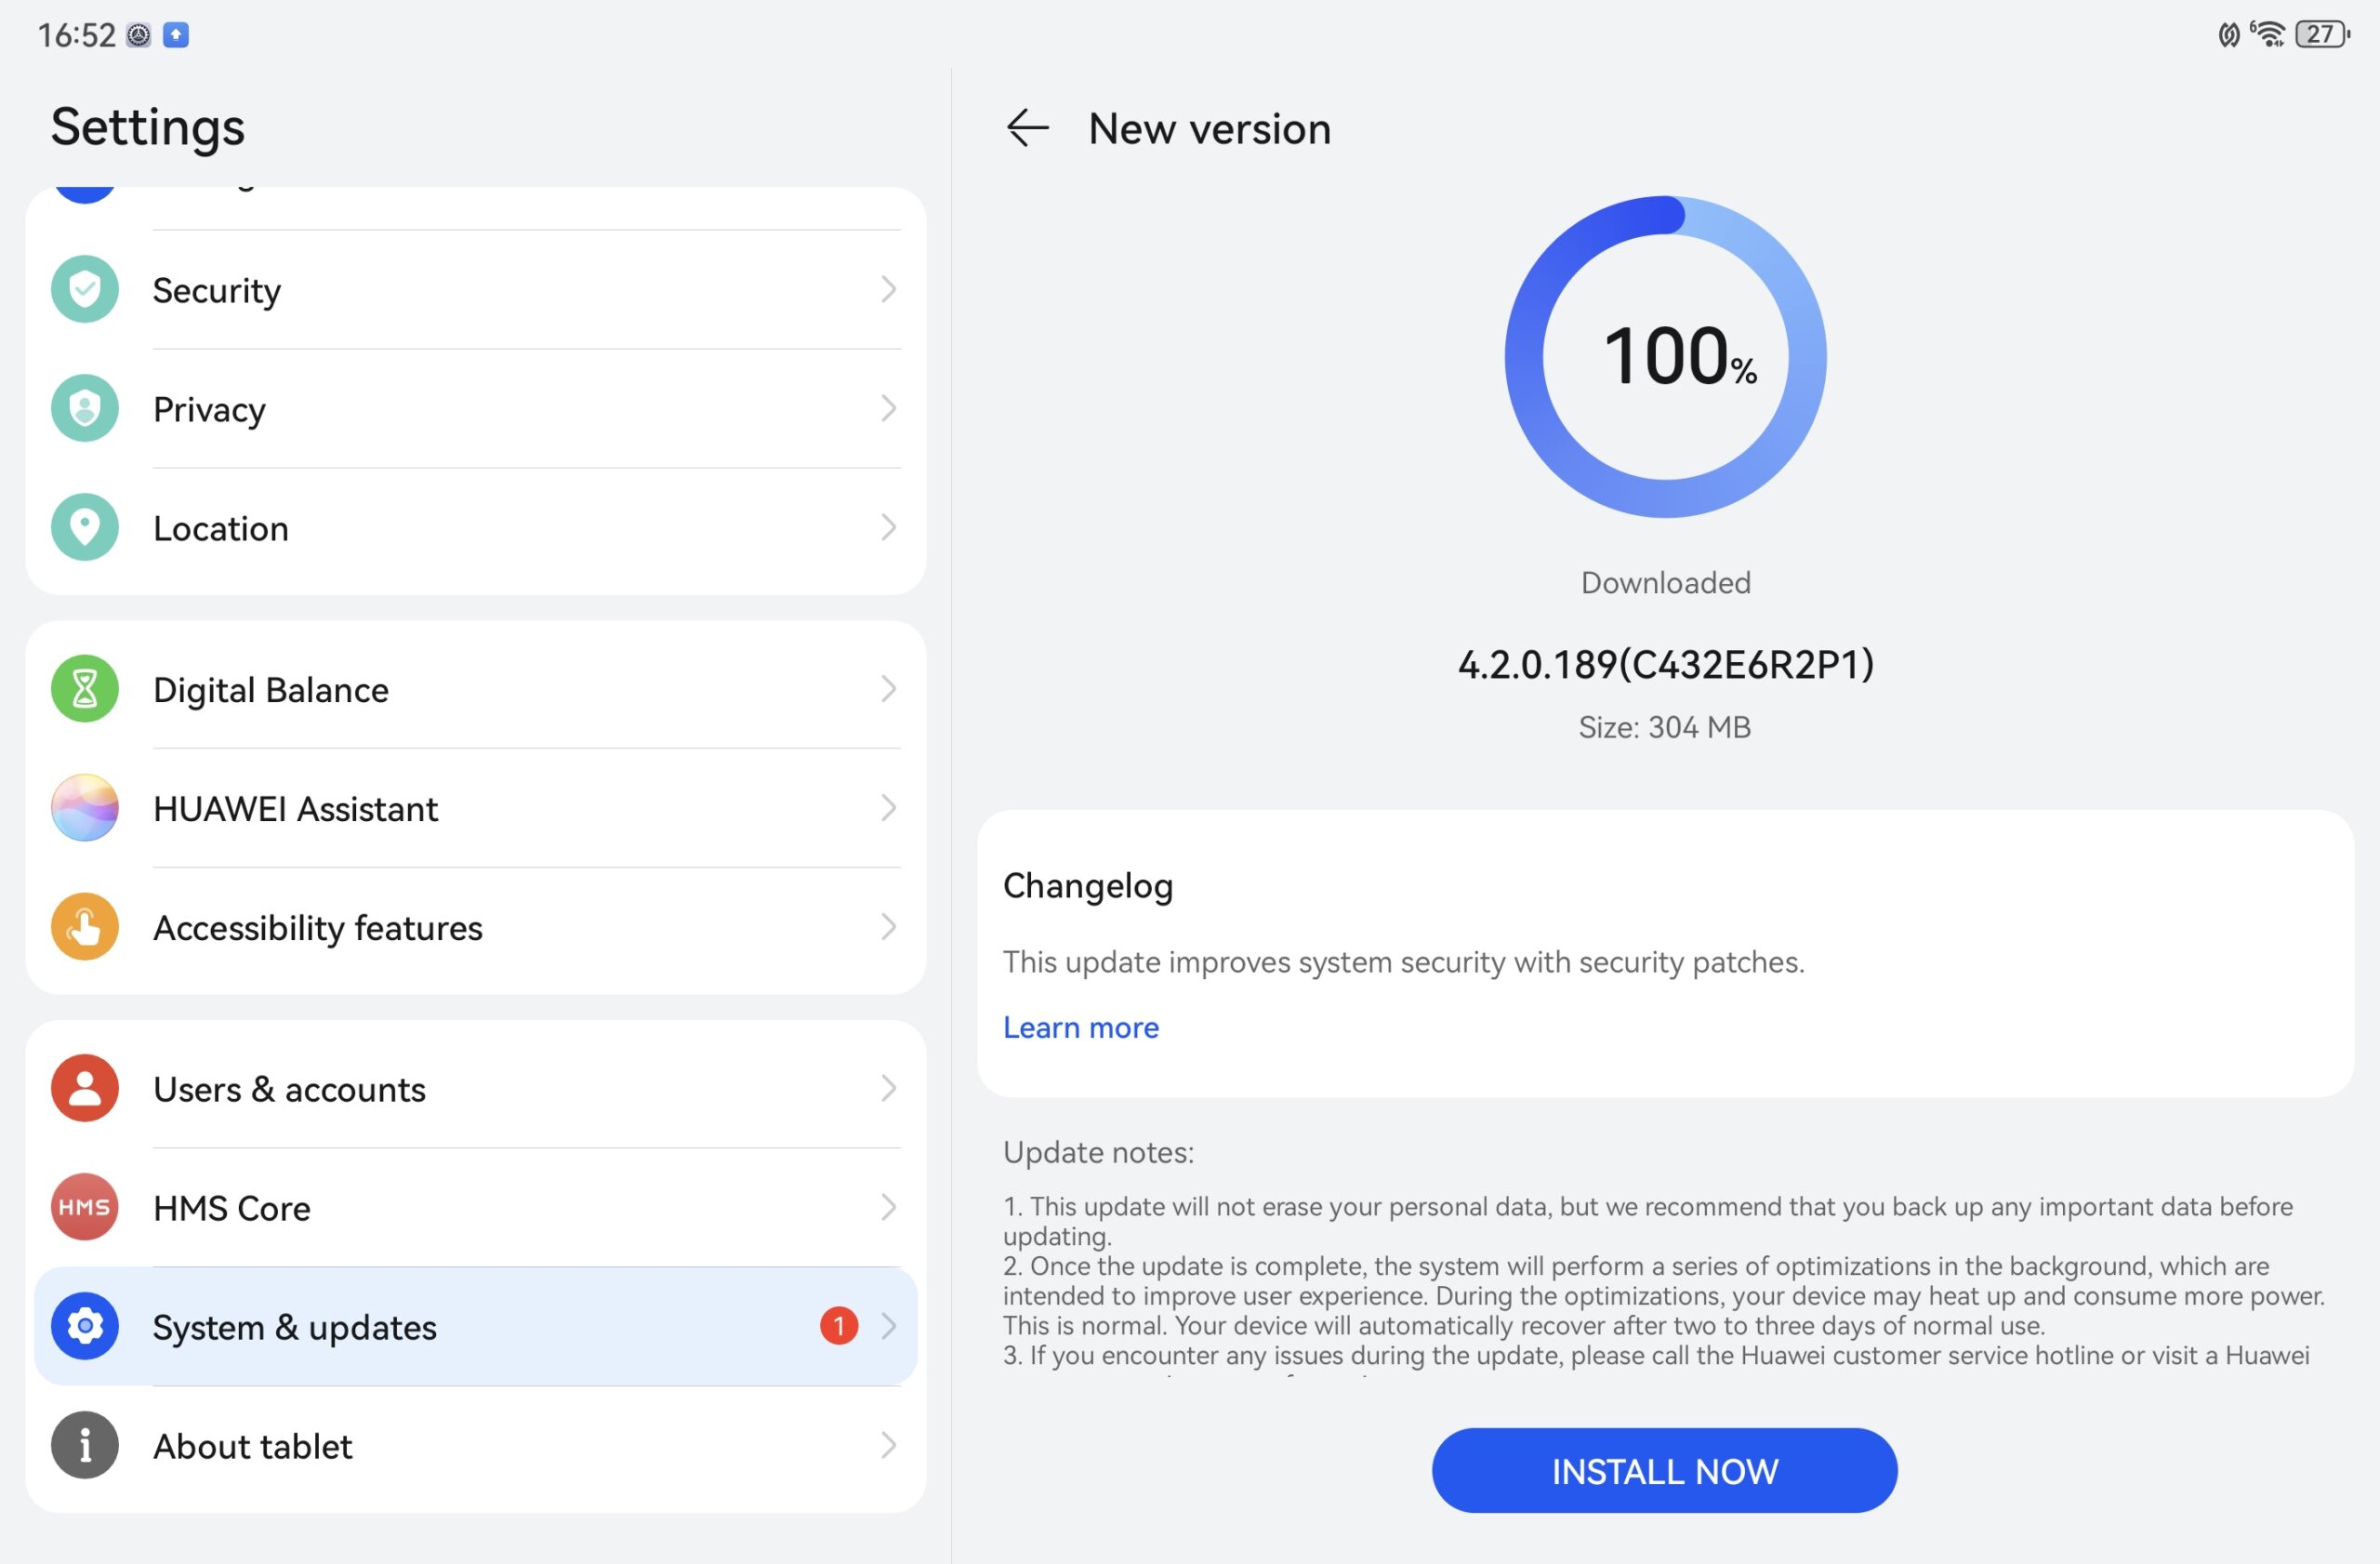This screenshot has height=1564, width=2380.
Task: Tap the Security shield icon
Action: coord(85,290)
